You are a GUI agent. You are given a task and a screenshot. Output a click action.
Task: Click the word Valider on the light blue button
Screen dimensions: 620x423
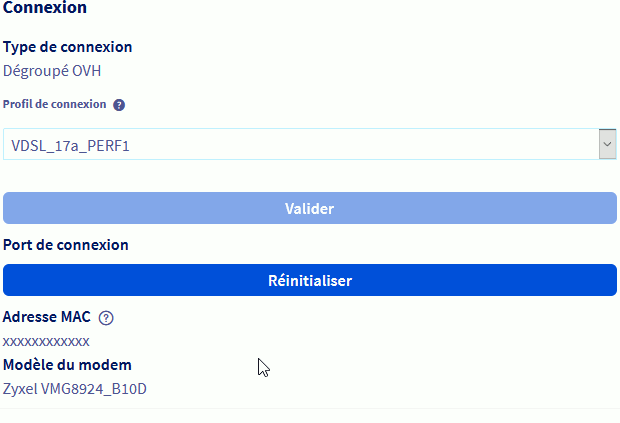coord(309,208)
